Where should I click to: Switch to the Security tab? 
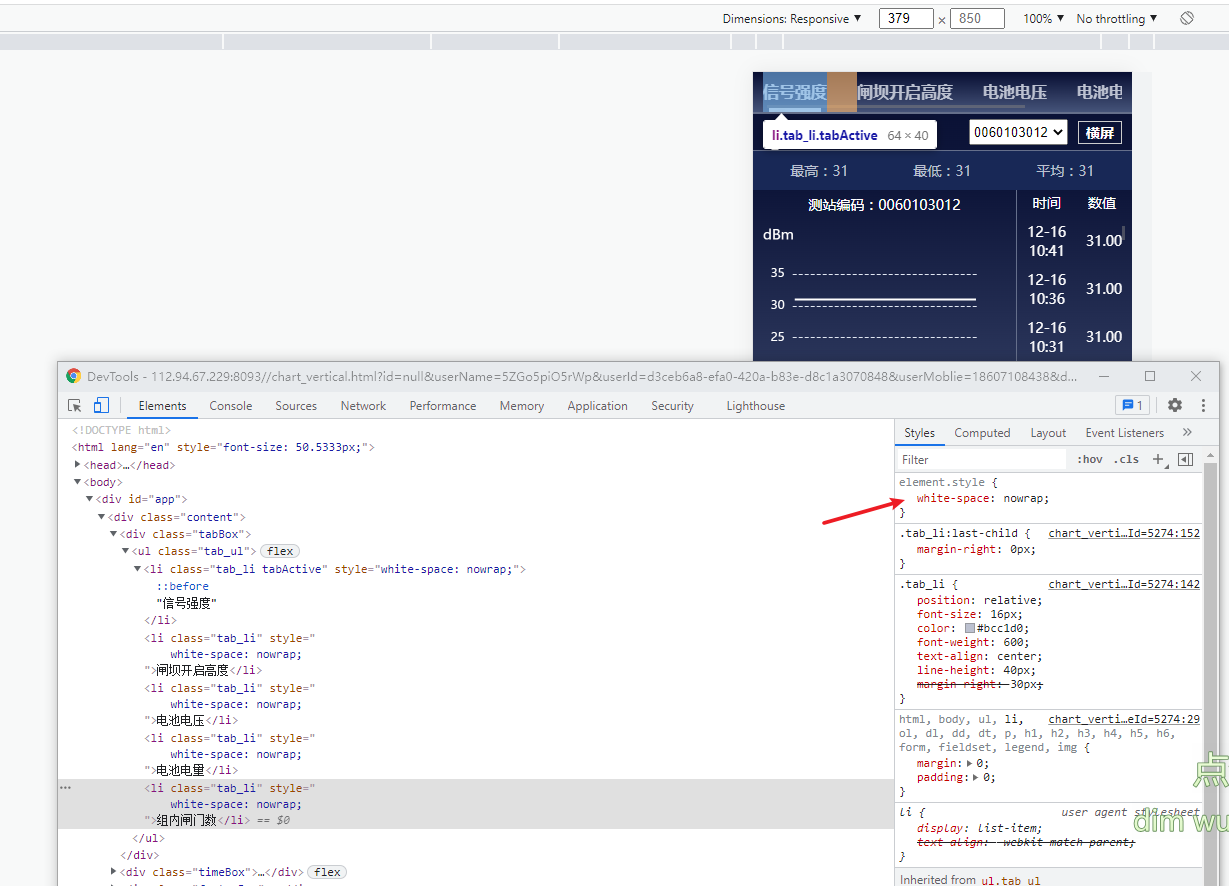tap(672, 405)
